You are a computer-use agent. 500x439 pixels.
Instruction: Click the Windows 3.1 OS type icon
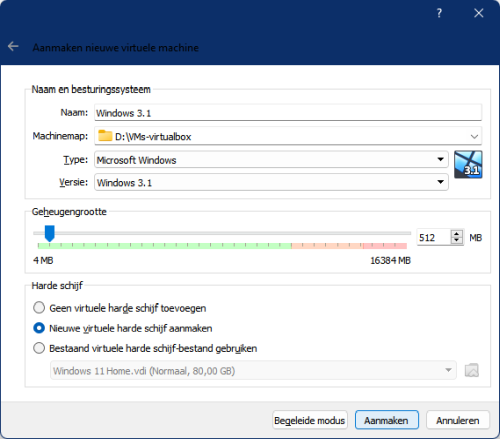tap(468, 164)
